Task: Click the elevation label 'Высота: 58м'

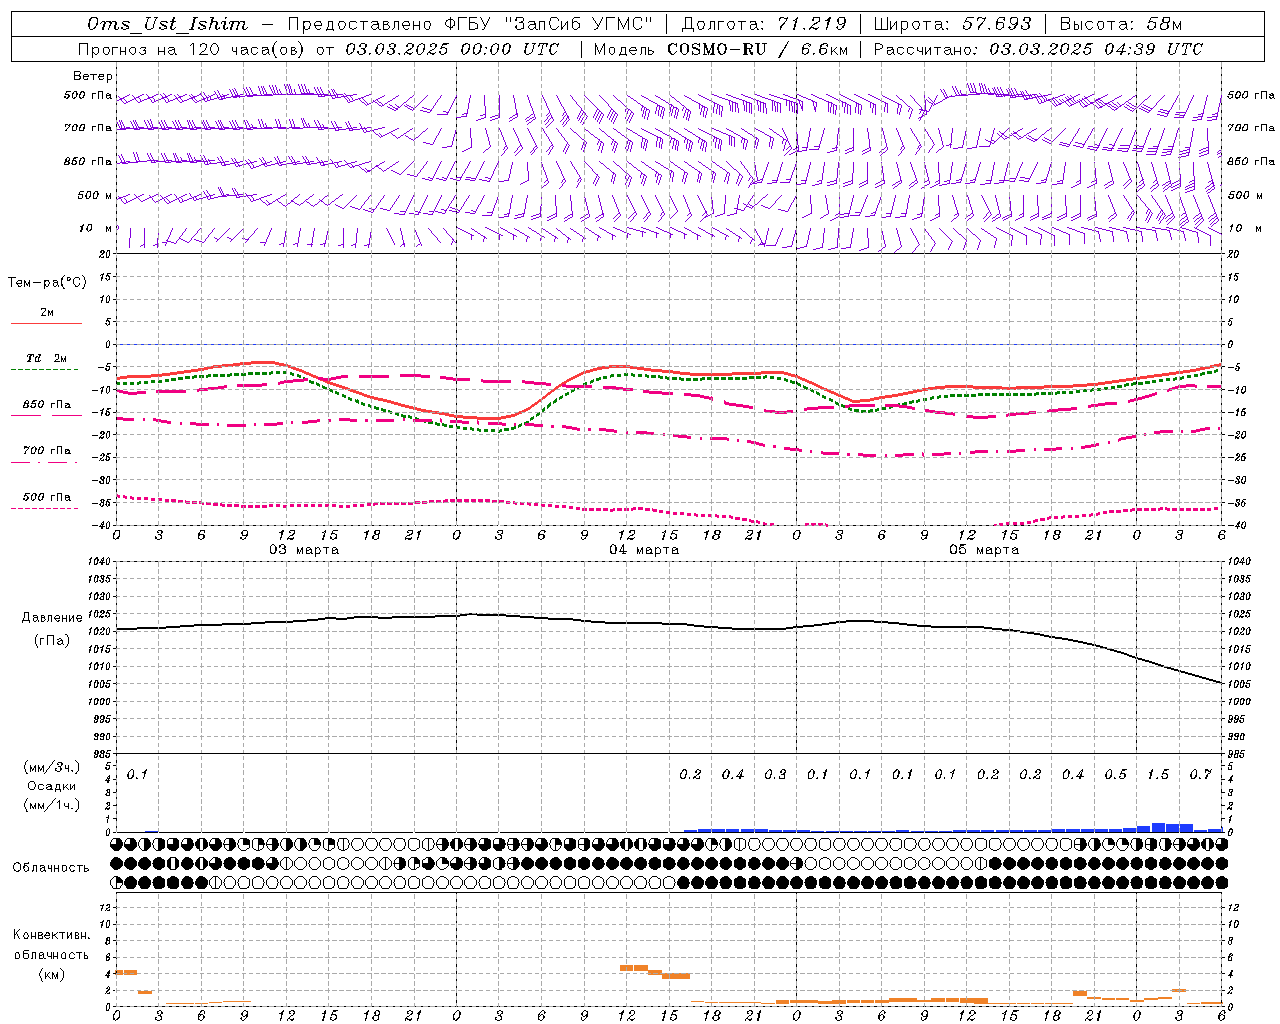Action: 1120,24
